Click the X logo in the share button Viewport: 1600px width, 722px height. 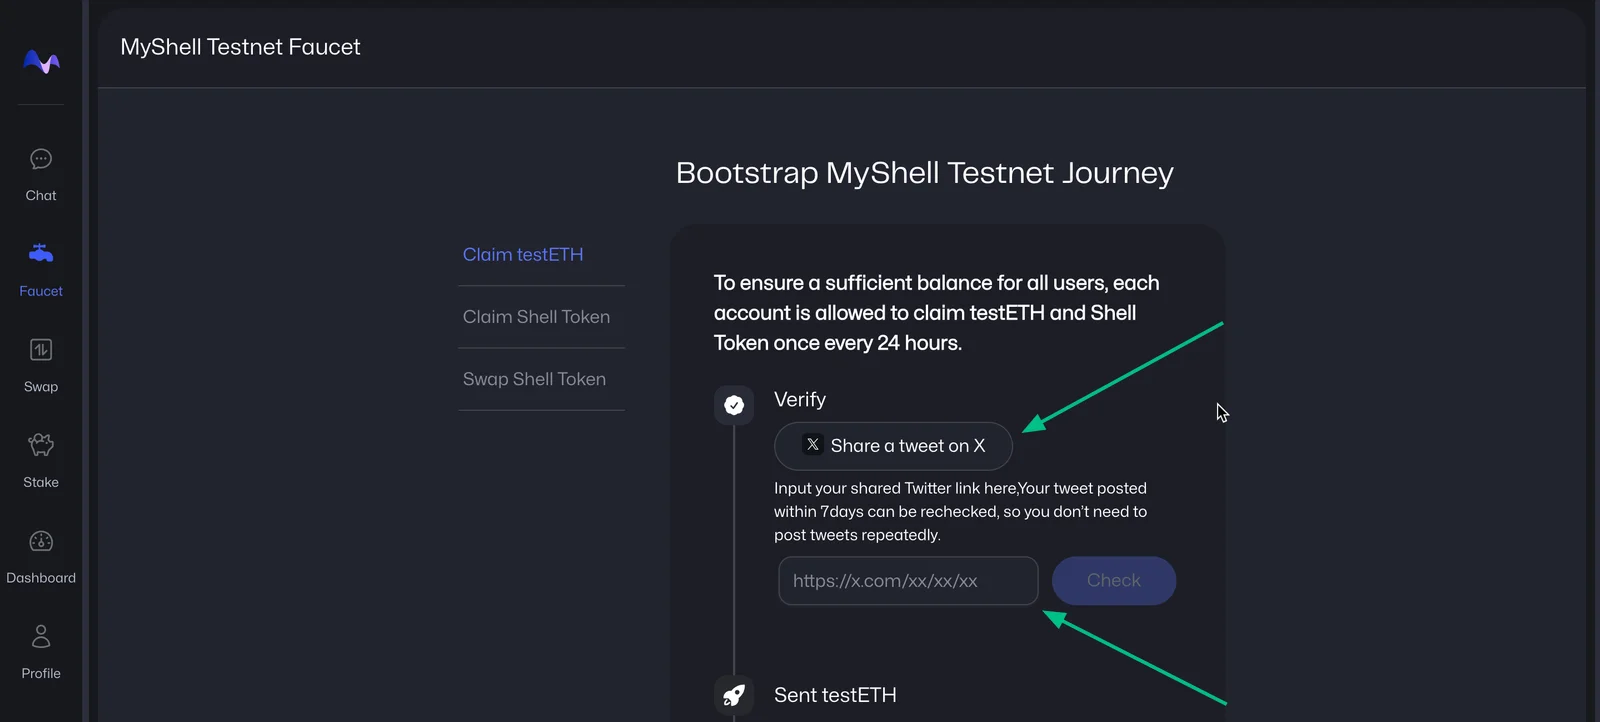click(813, 445)
